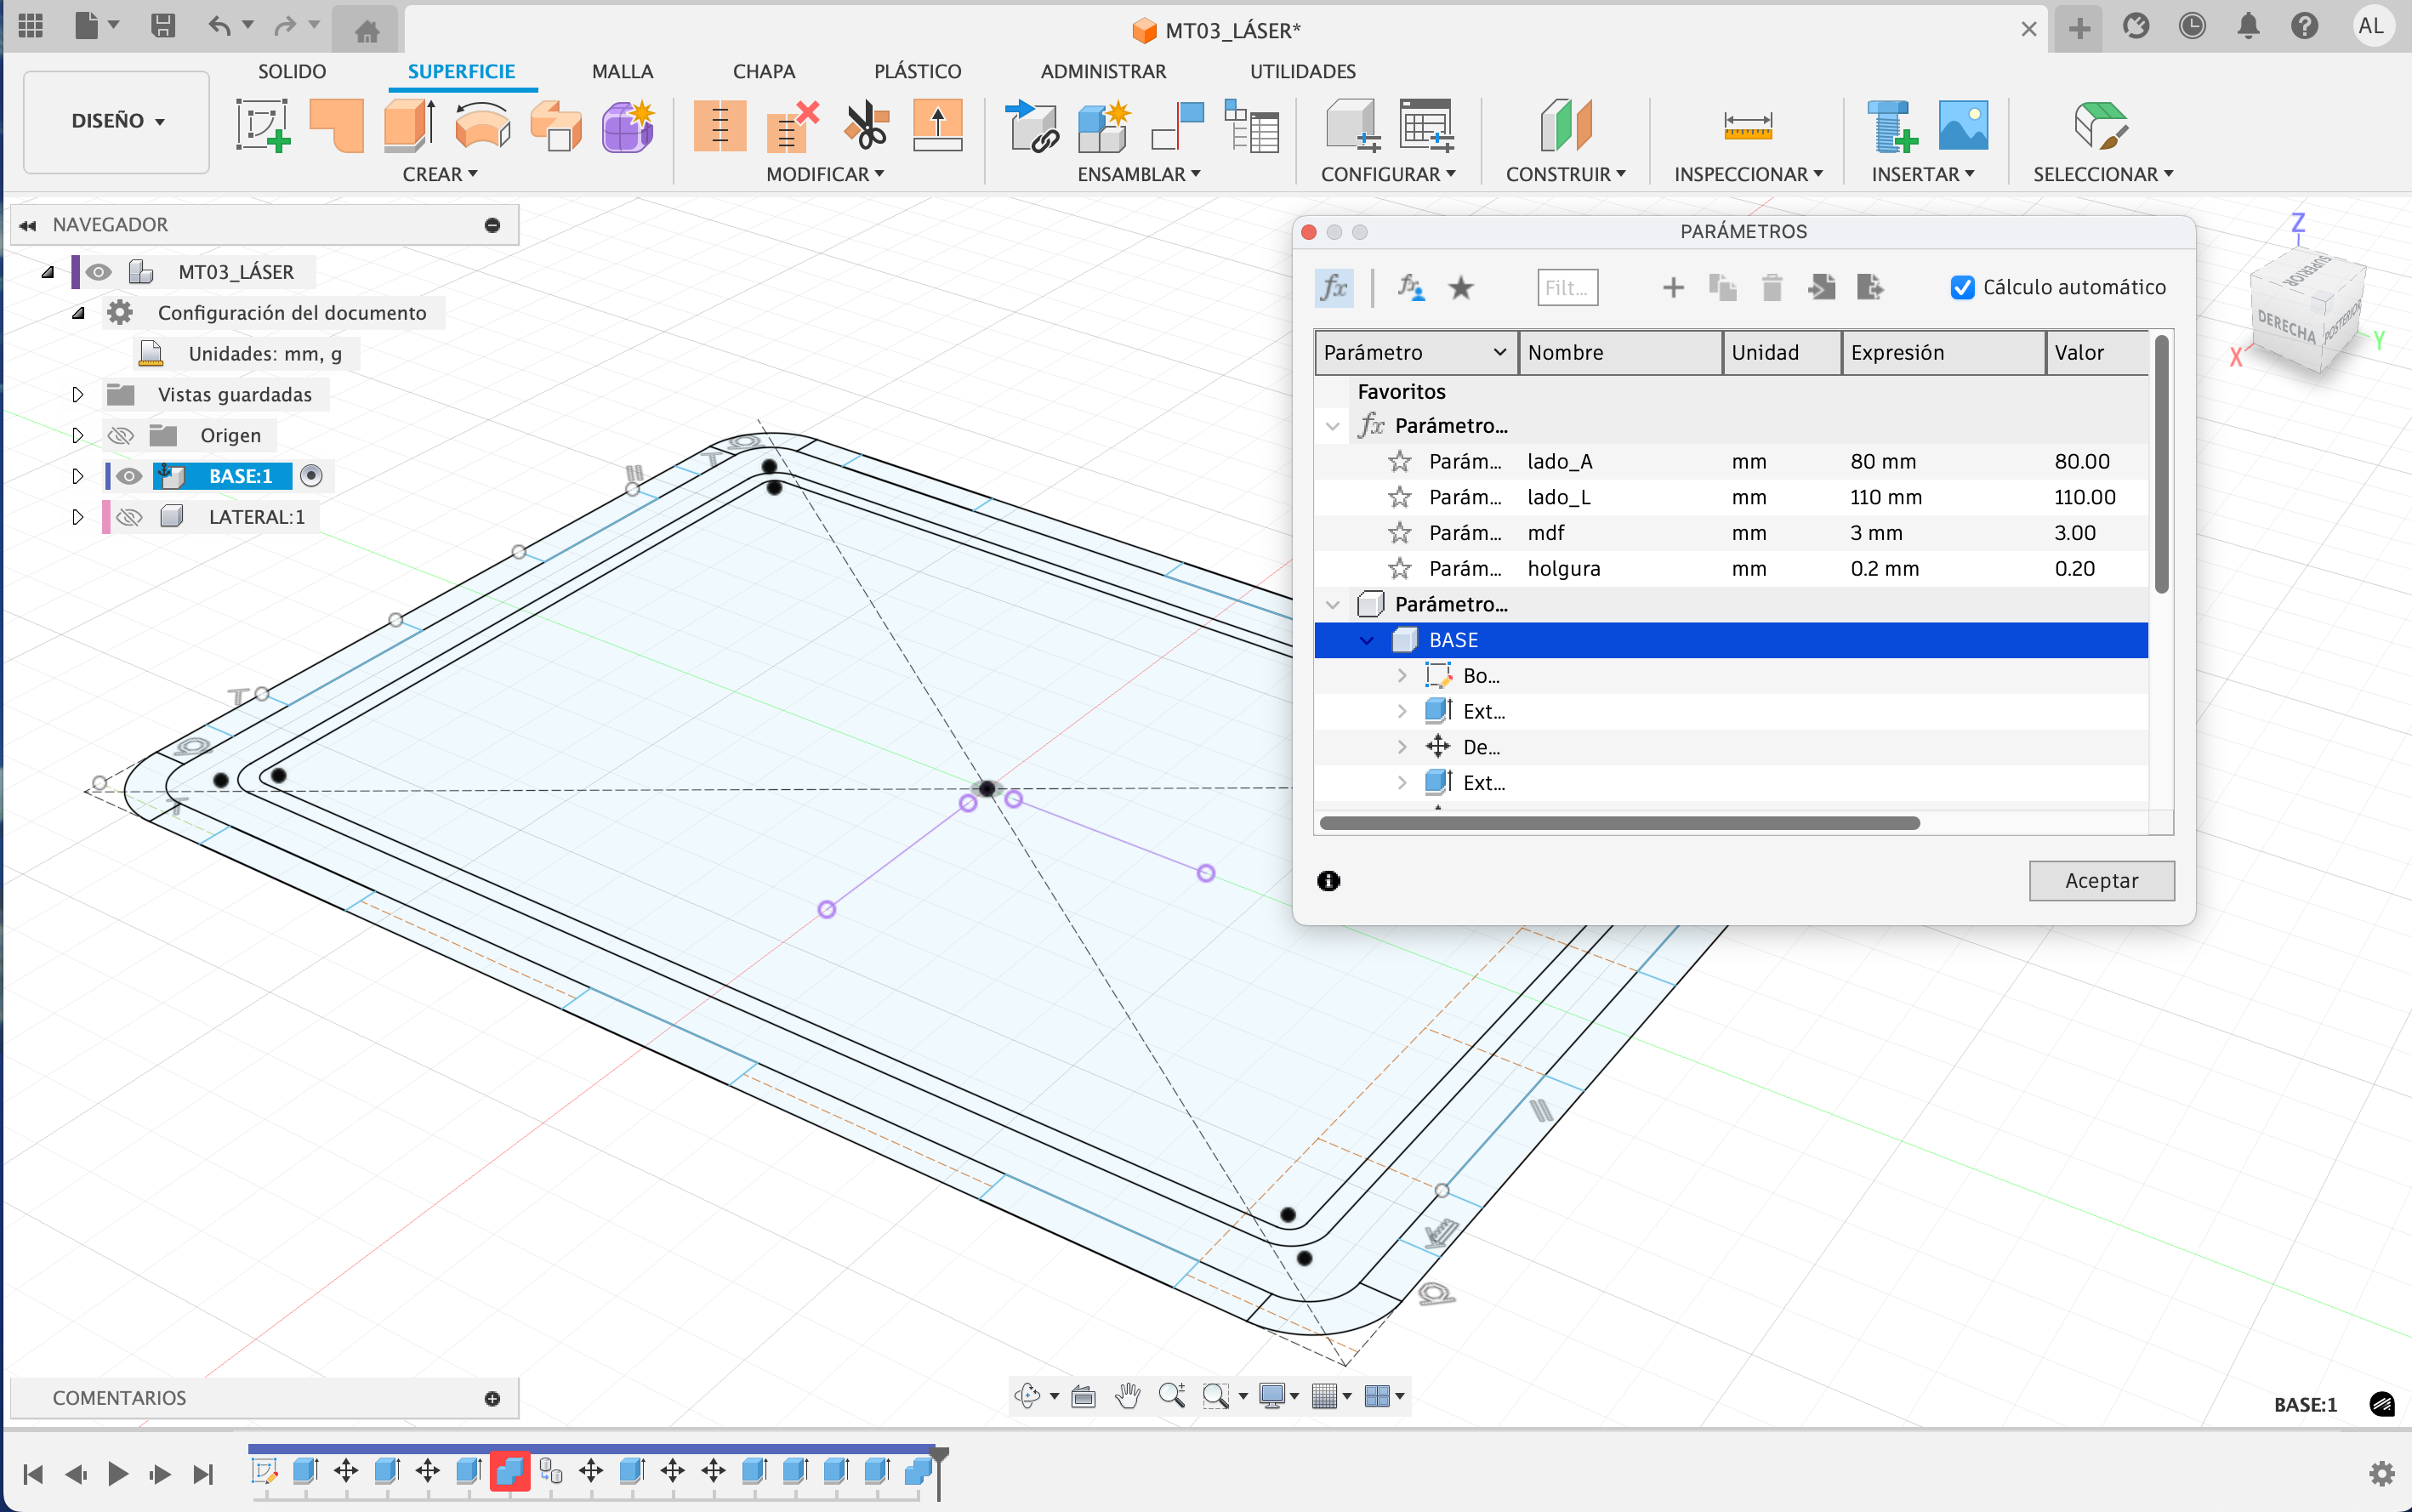The image size is (2412, 1512).
Task: Hide the BASE:1 component
Action: point(129,476)
